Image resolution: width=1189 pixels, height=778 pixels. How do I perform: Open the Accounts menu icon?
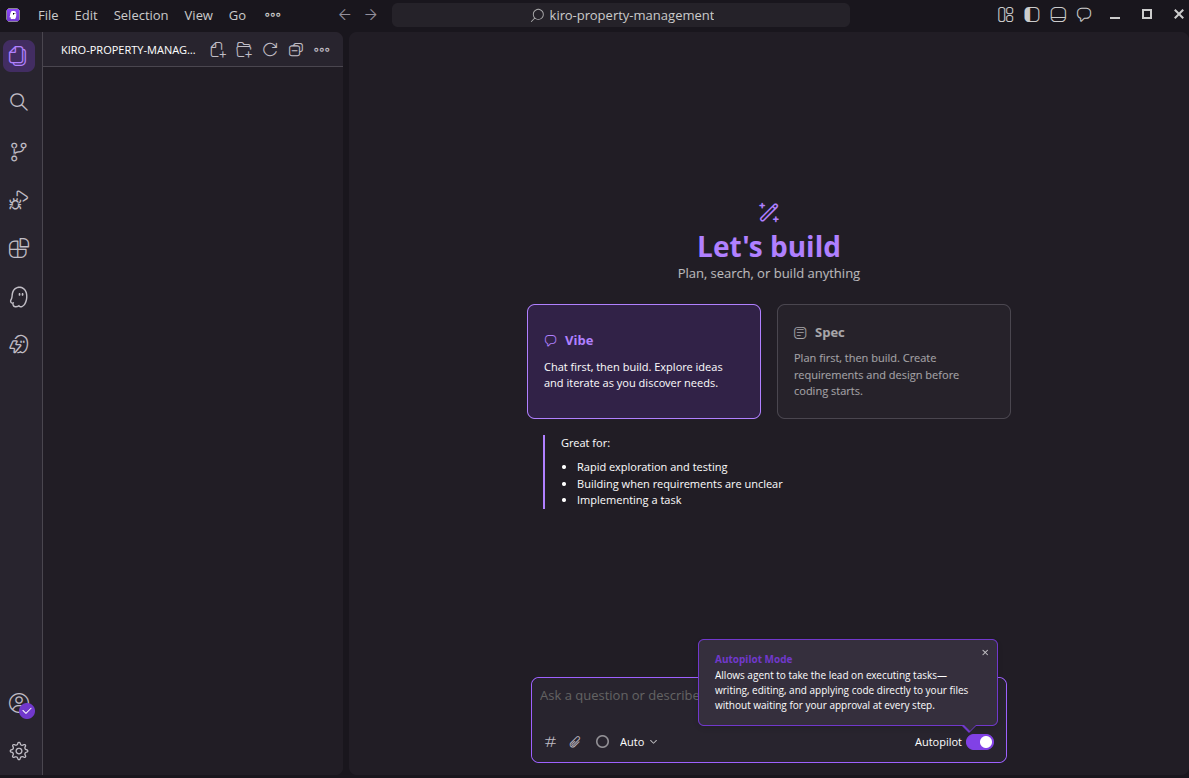(20, 704)
